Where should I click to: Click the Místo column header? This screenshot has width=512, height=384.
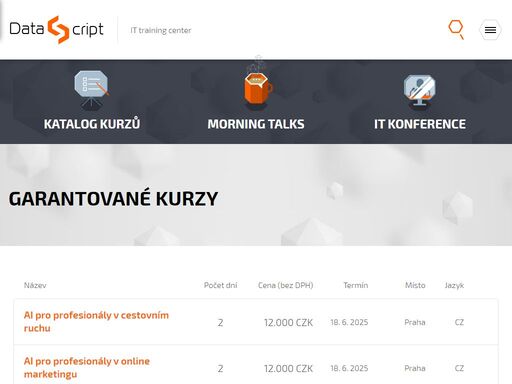tap(415, 285)
